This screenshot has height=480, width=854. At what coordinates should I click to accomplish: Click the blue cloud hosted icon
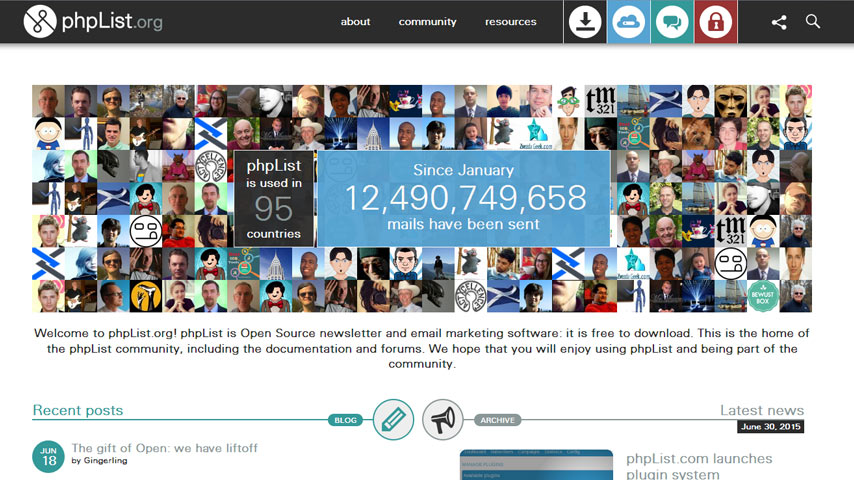point(629,22)
